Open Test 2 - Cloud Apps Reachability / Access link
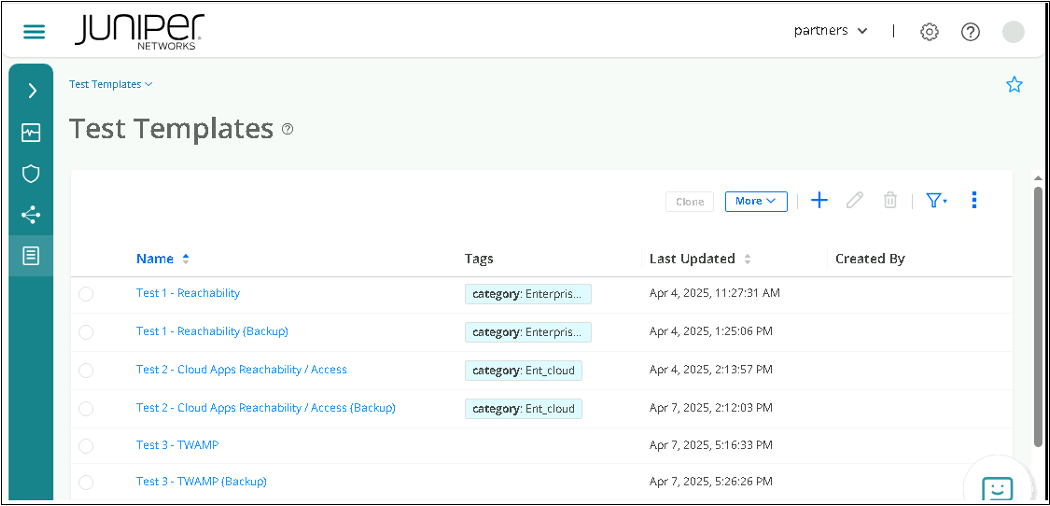The image size is (1050, 506). pos(241,369)
